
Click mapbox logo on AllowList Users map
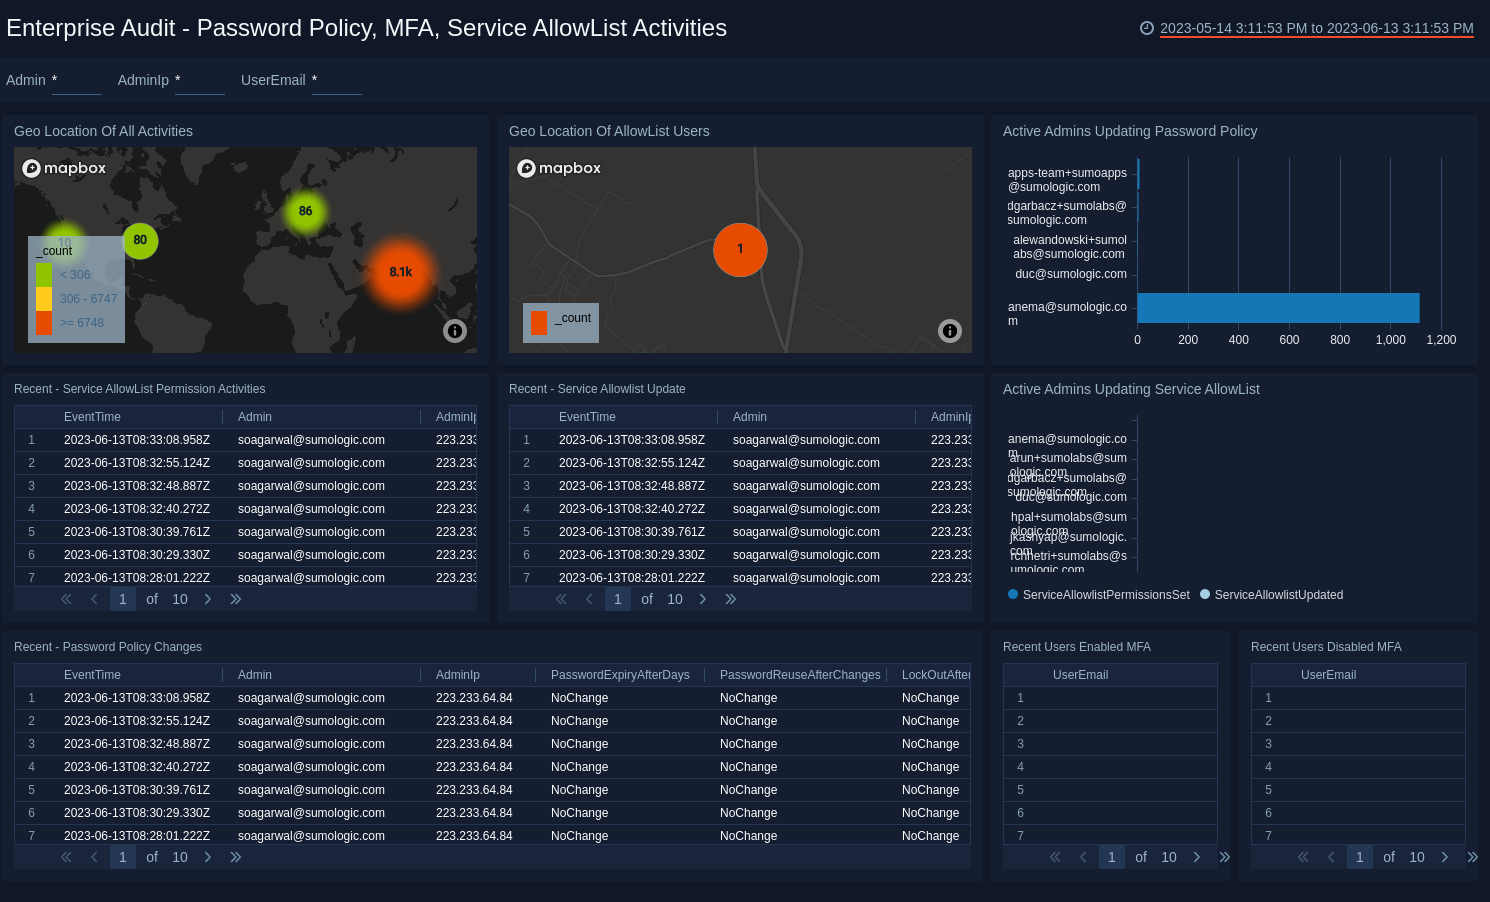pyautogui.click(x=559, y=168)
